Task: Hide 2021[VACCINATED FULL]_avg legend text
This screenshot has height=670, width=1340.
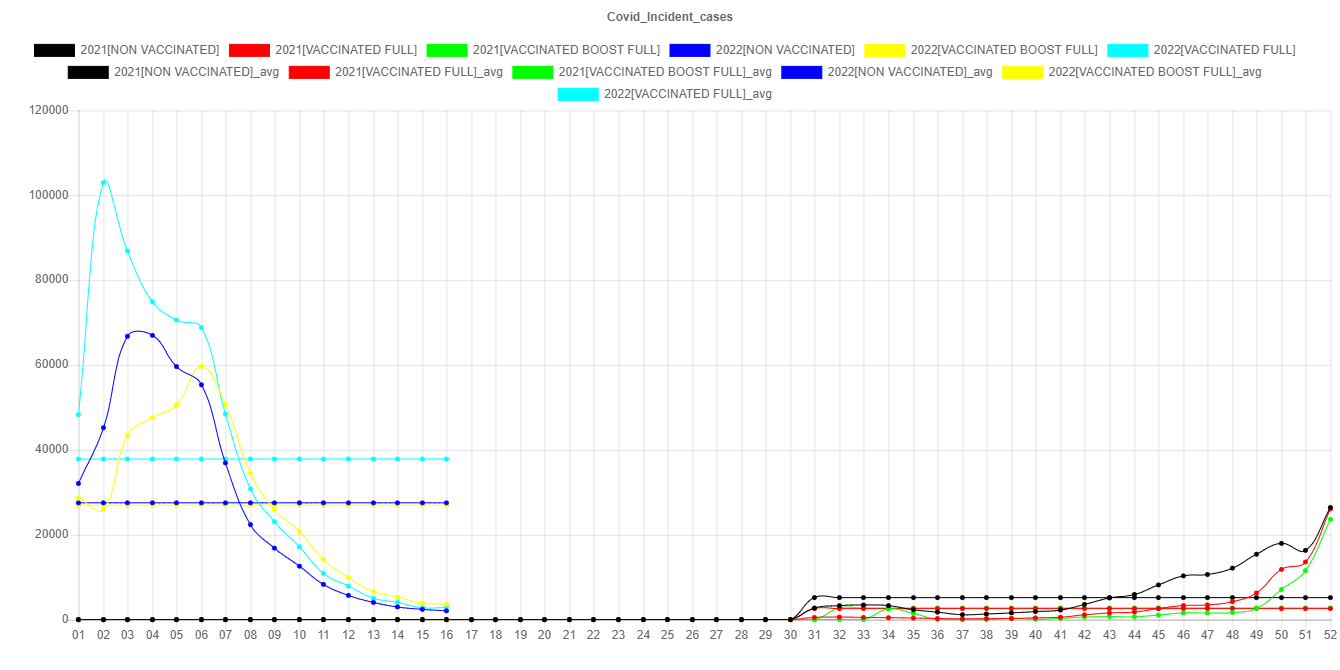Action: (x=419, y=72)
